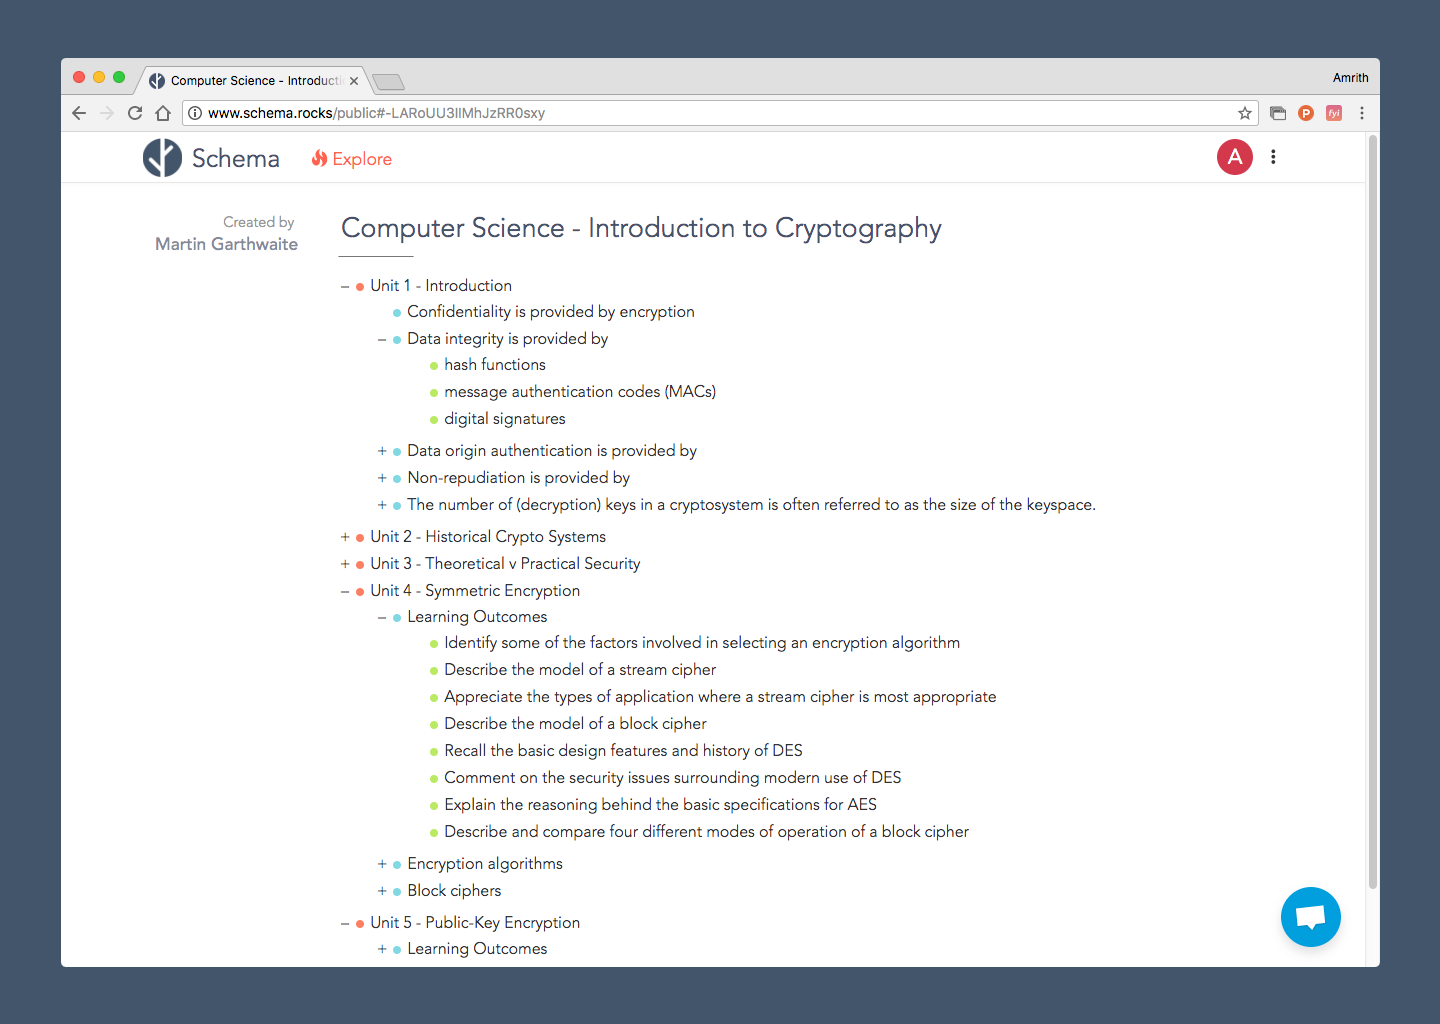Image resolution: width=1440 pixels, height=1024 pixels.
Task: Click the page vertical scrollbar
Action: [1373, 512]
